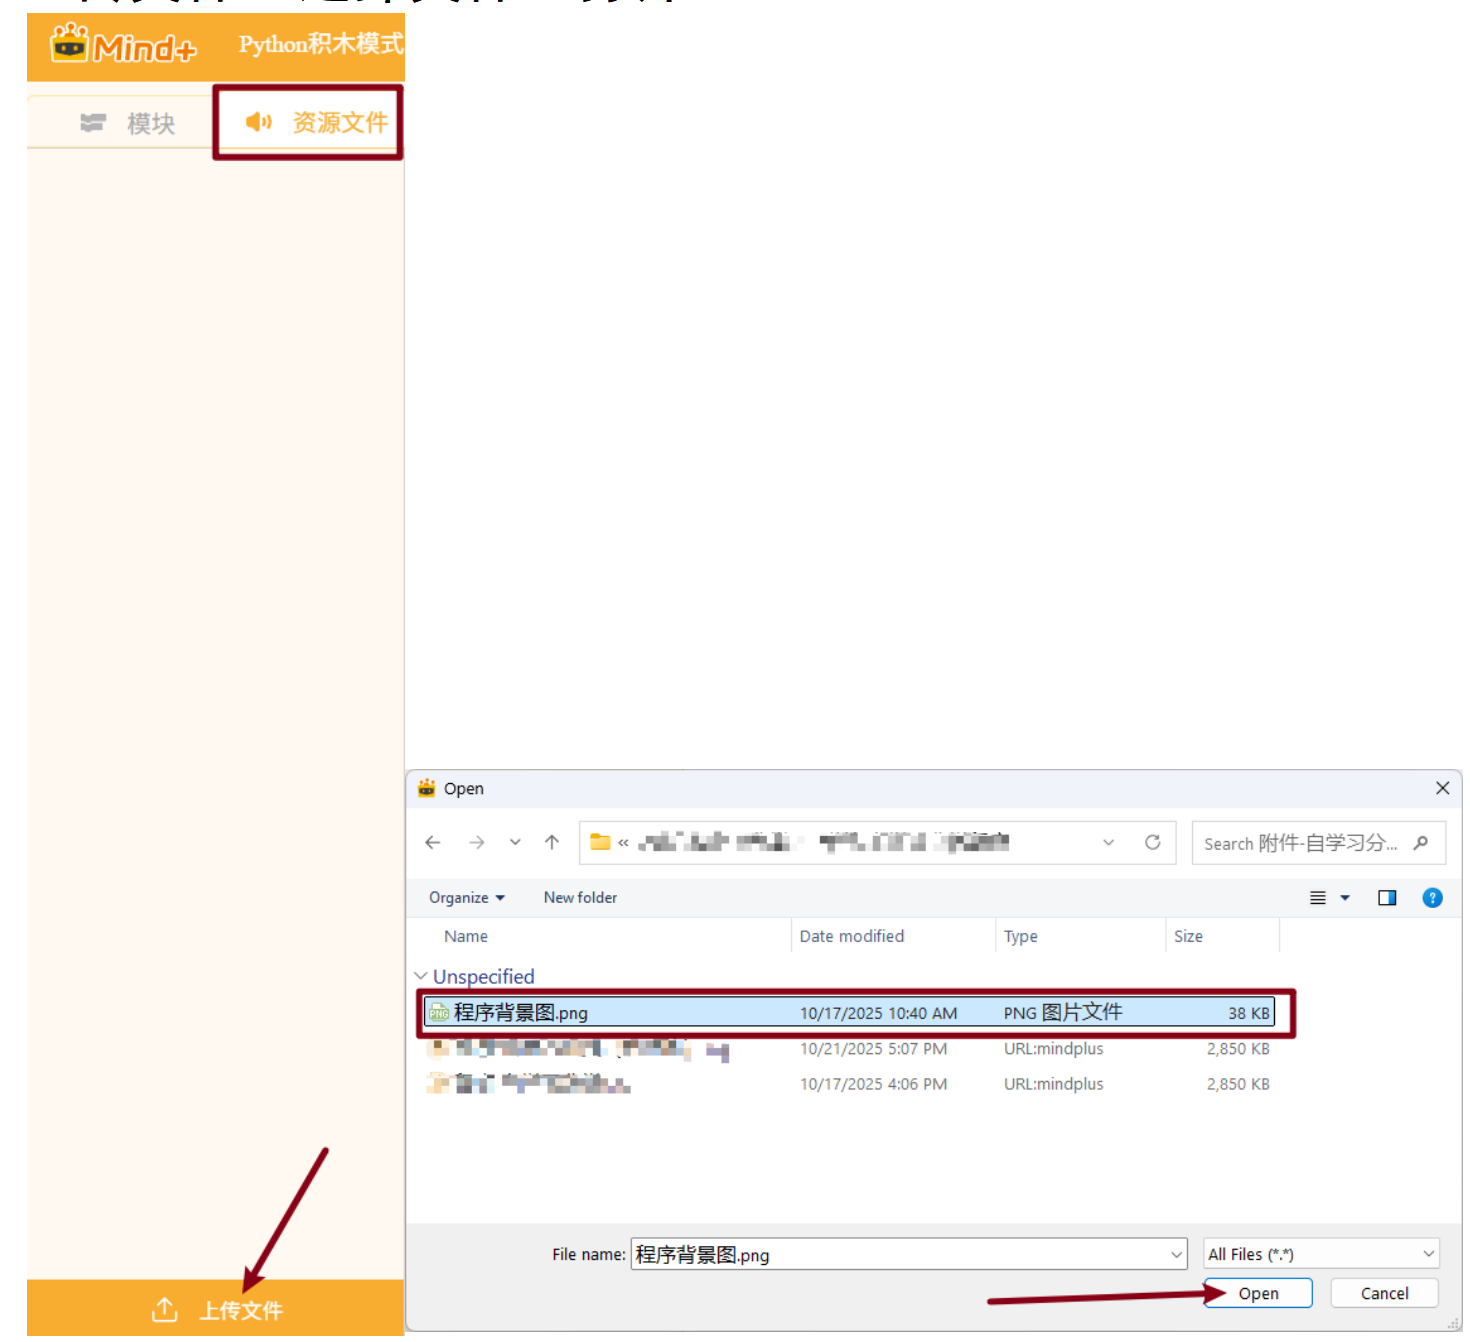This screenshot has width=1470, height=1342.
Task: Expand the address bar path dropdown
Action: (1108, 843)
